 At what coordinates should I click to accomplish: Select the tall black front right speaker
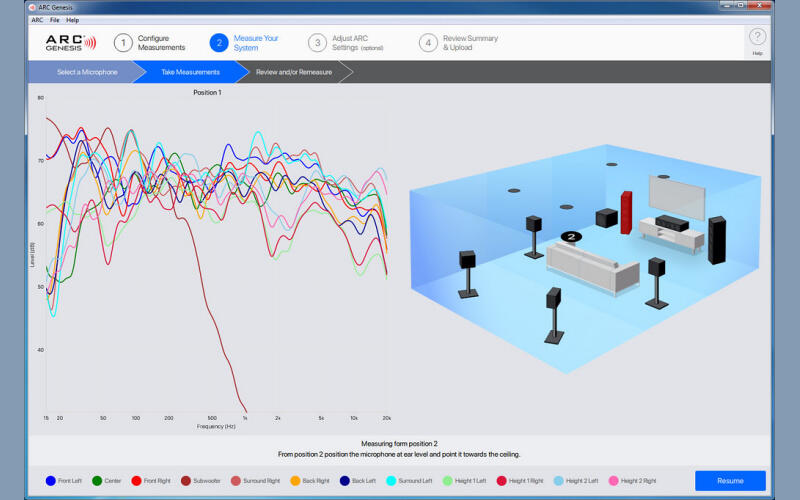[x=716, y=240]
